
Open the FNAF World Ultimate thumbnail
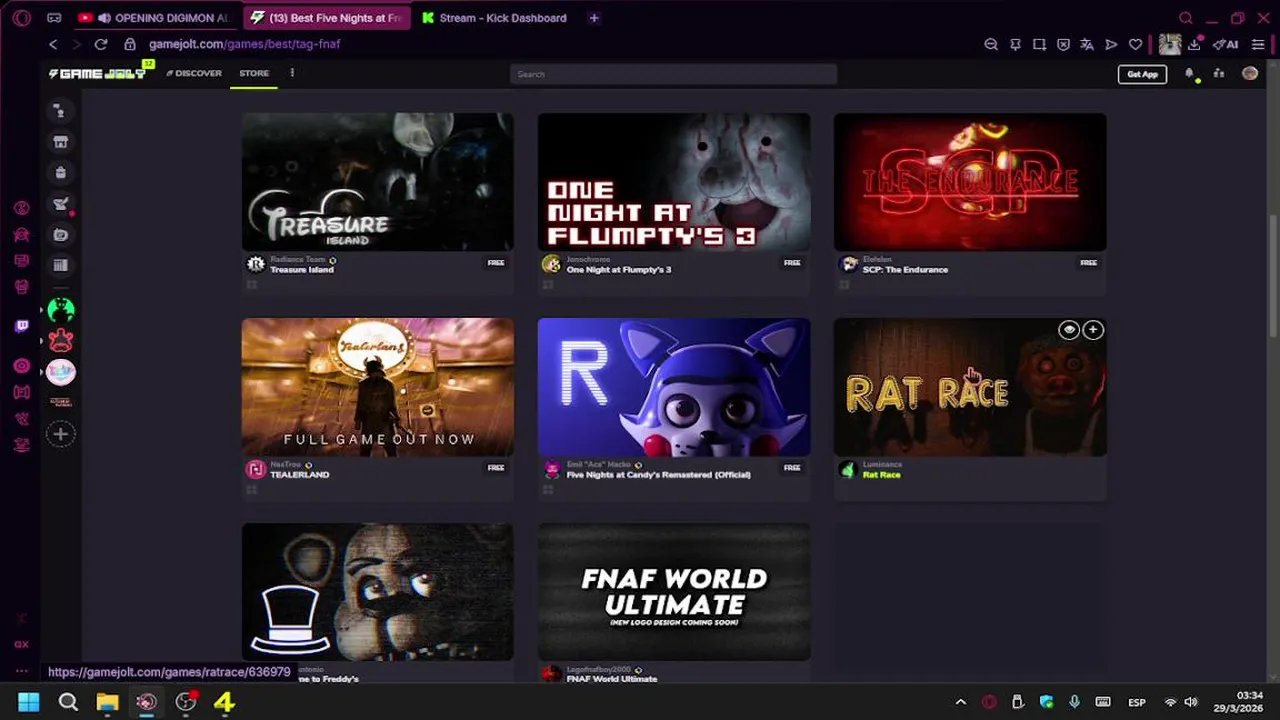pyautogui.click(x=674, y=592)
